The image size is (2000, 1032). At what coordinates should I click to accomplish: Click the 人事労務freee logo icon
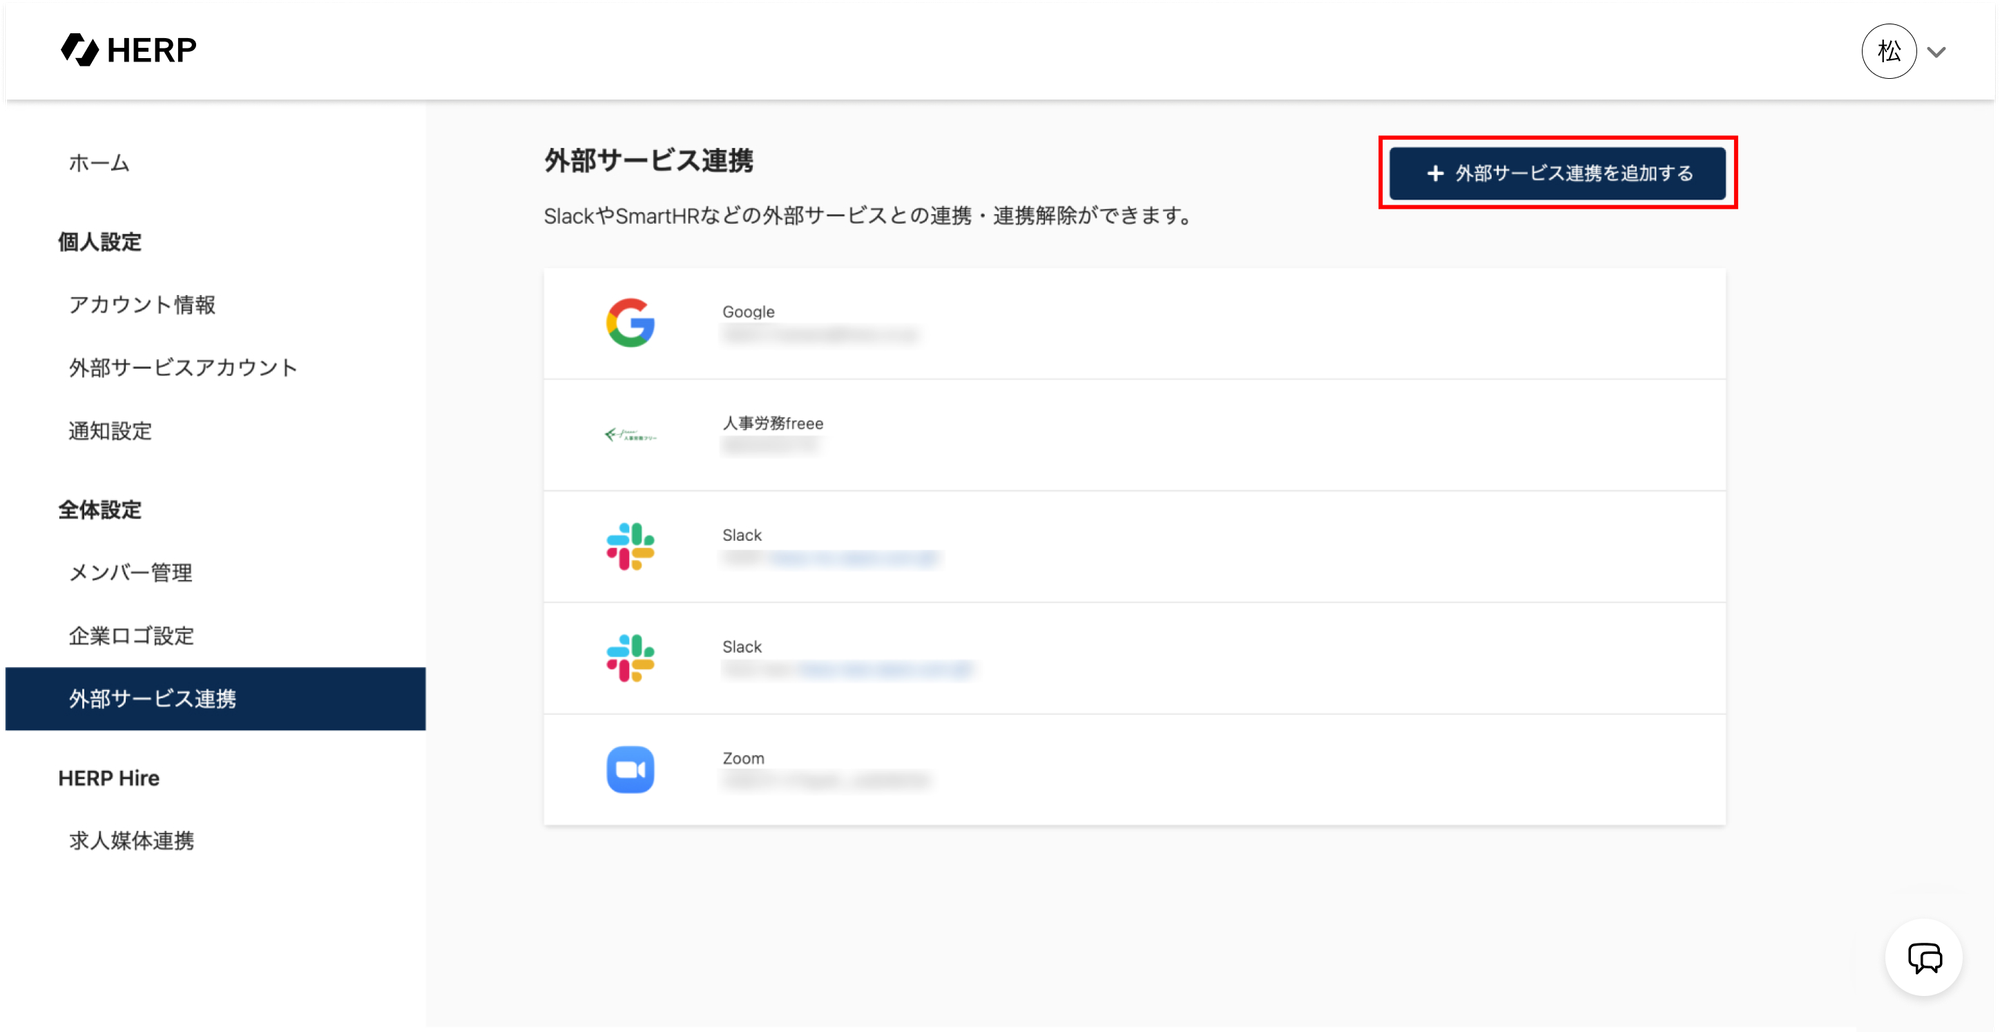pyautogui.click(x=630, y=435)
